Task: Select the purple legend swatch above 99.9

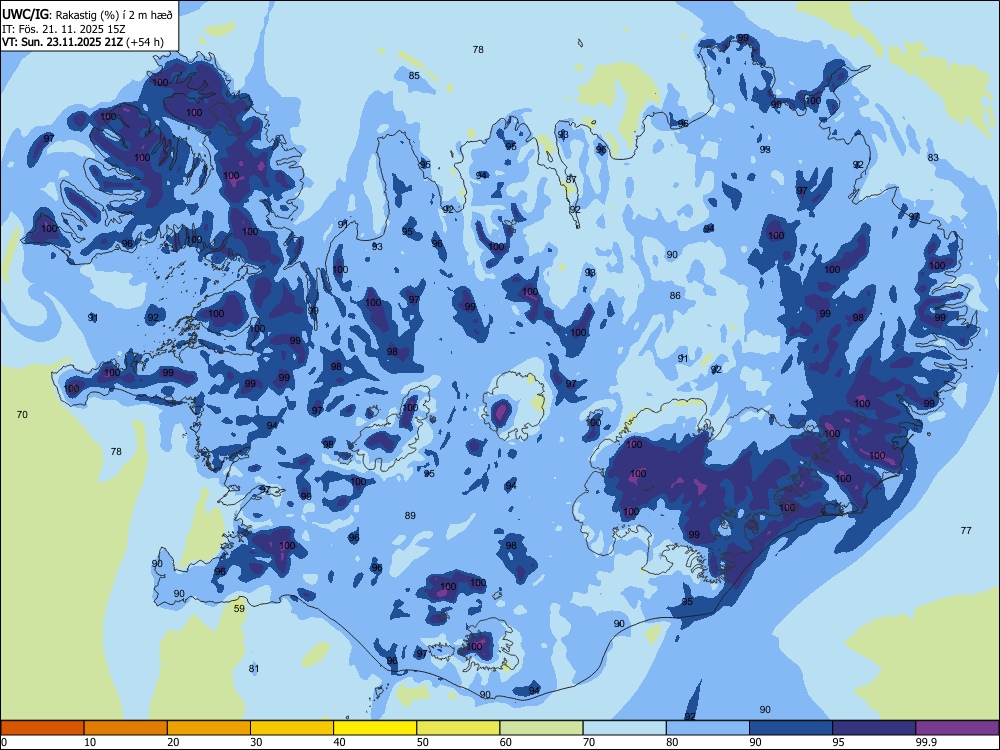Action: (x=957, y=728)
